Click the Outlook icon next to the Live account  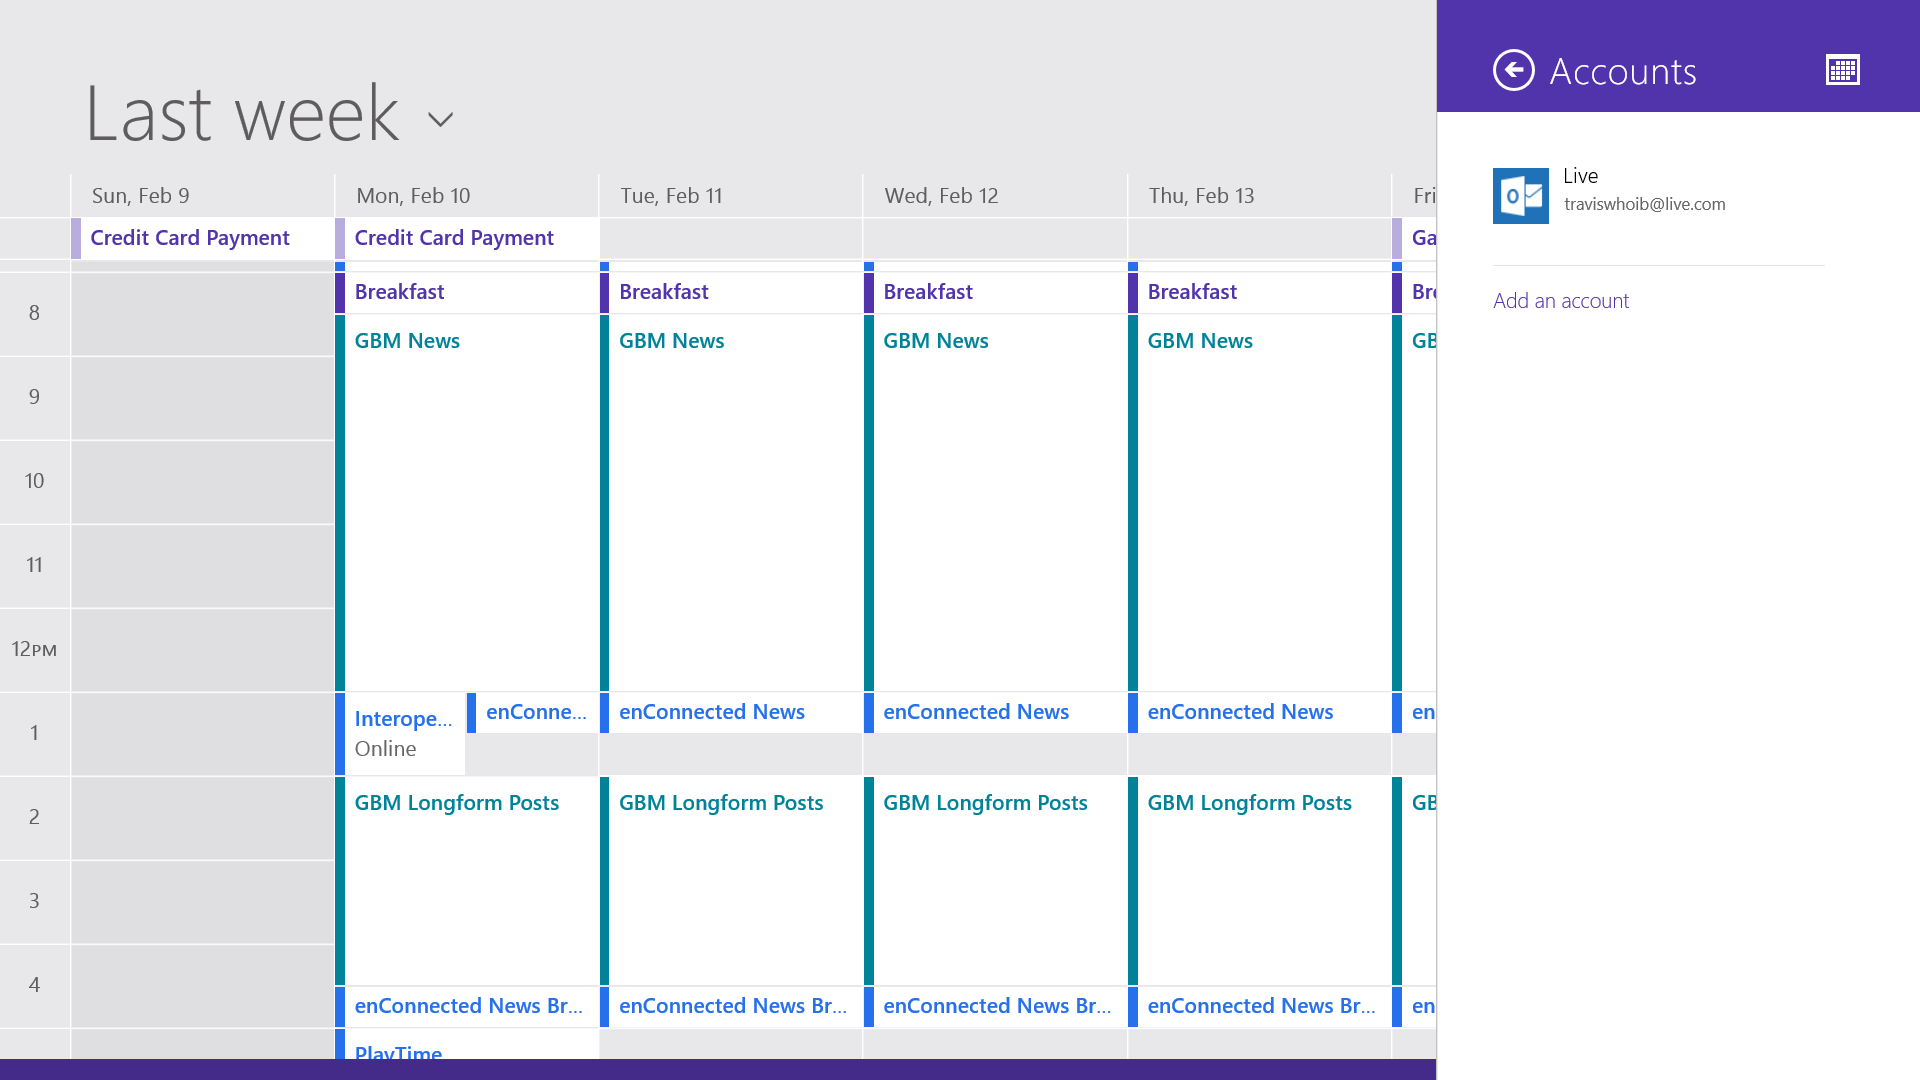1520,196
